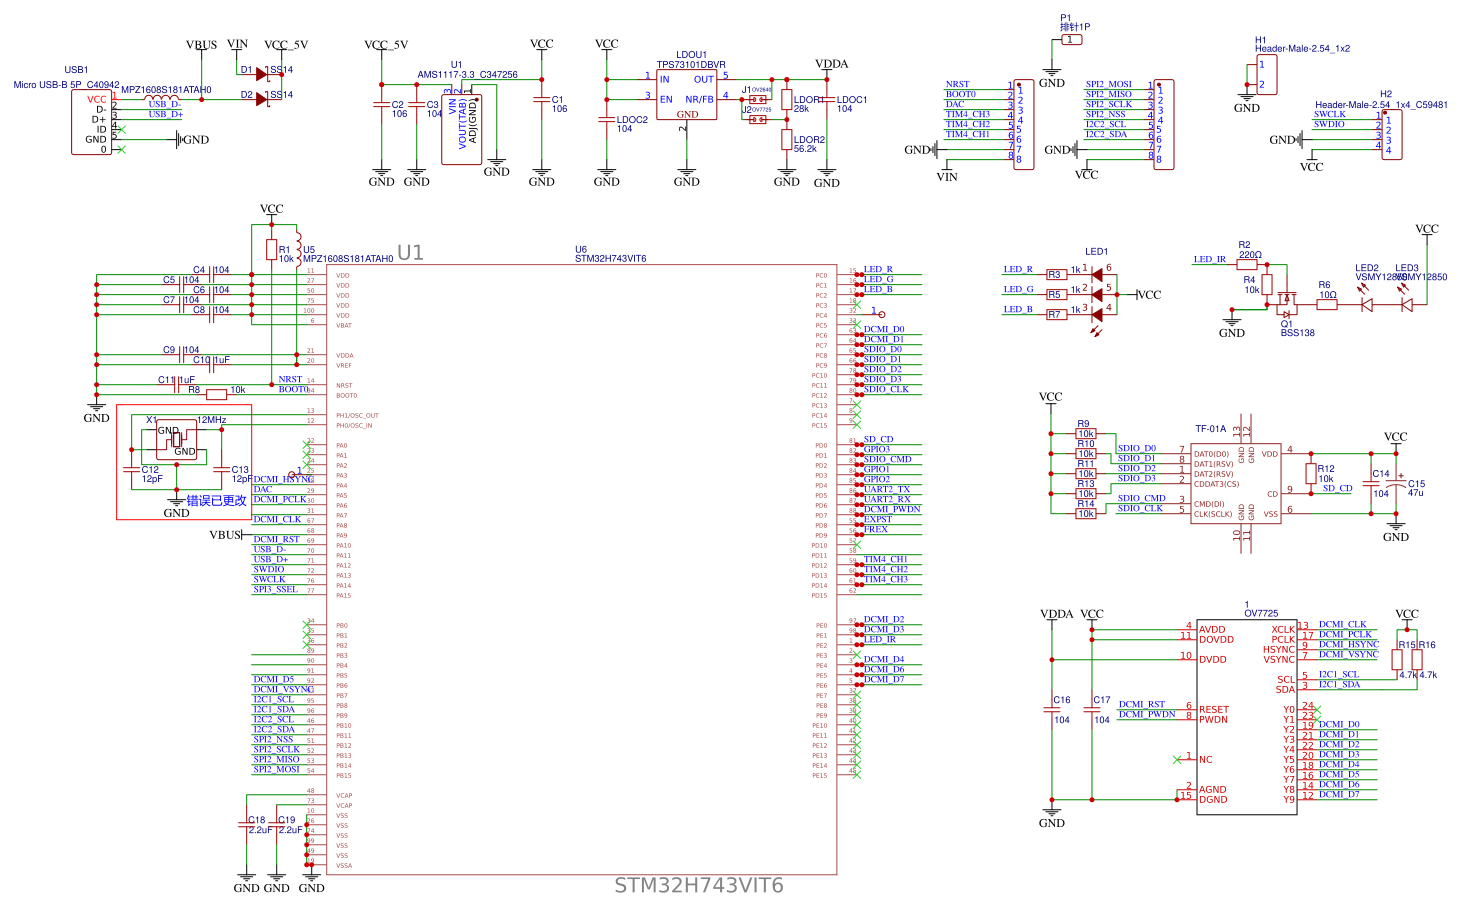This screenshot has height=907, width=1461.
Task: Select the R2 220Ω resistor
Action: pos(1246,264)
